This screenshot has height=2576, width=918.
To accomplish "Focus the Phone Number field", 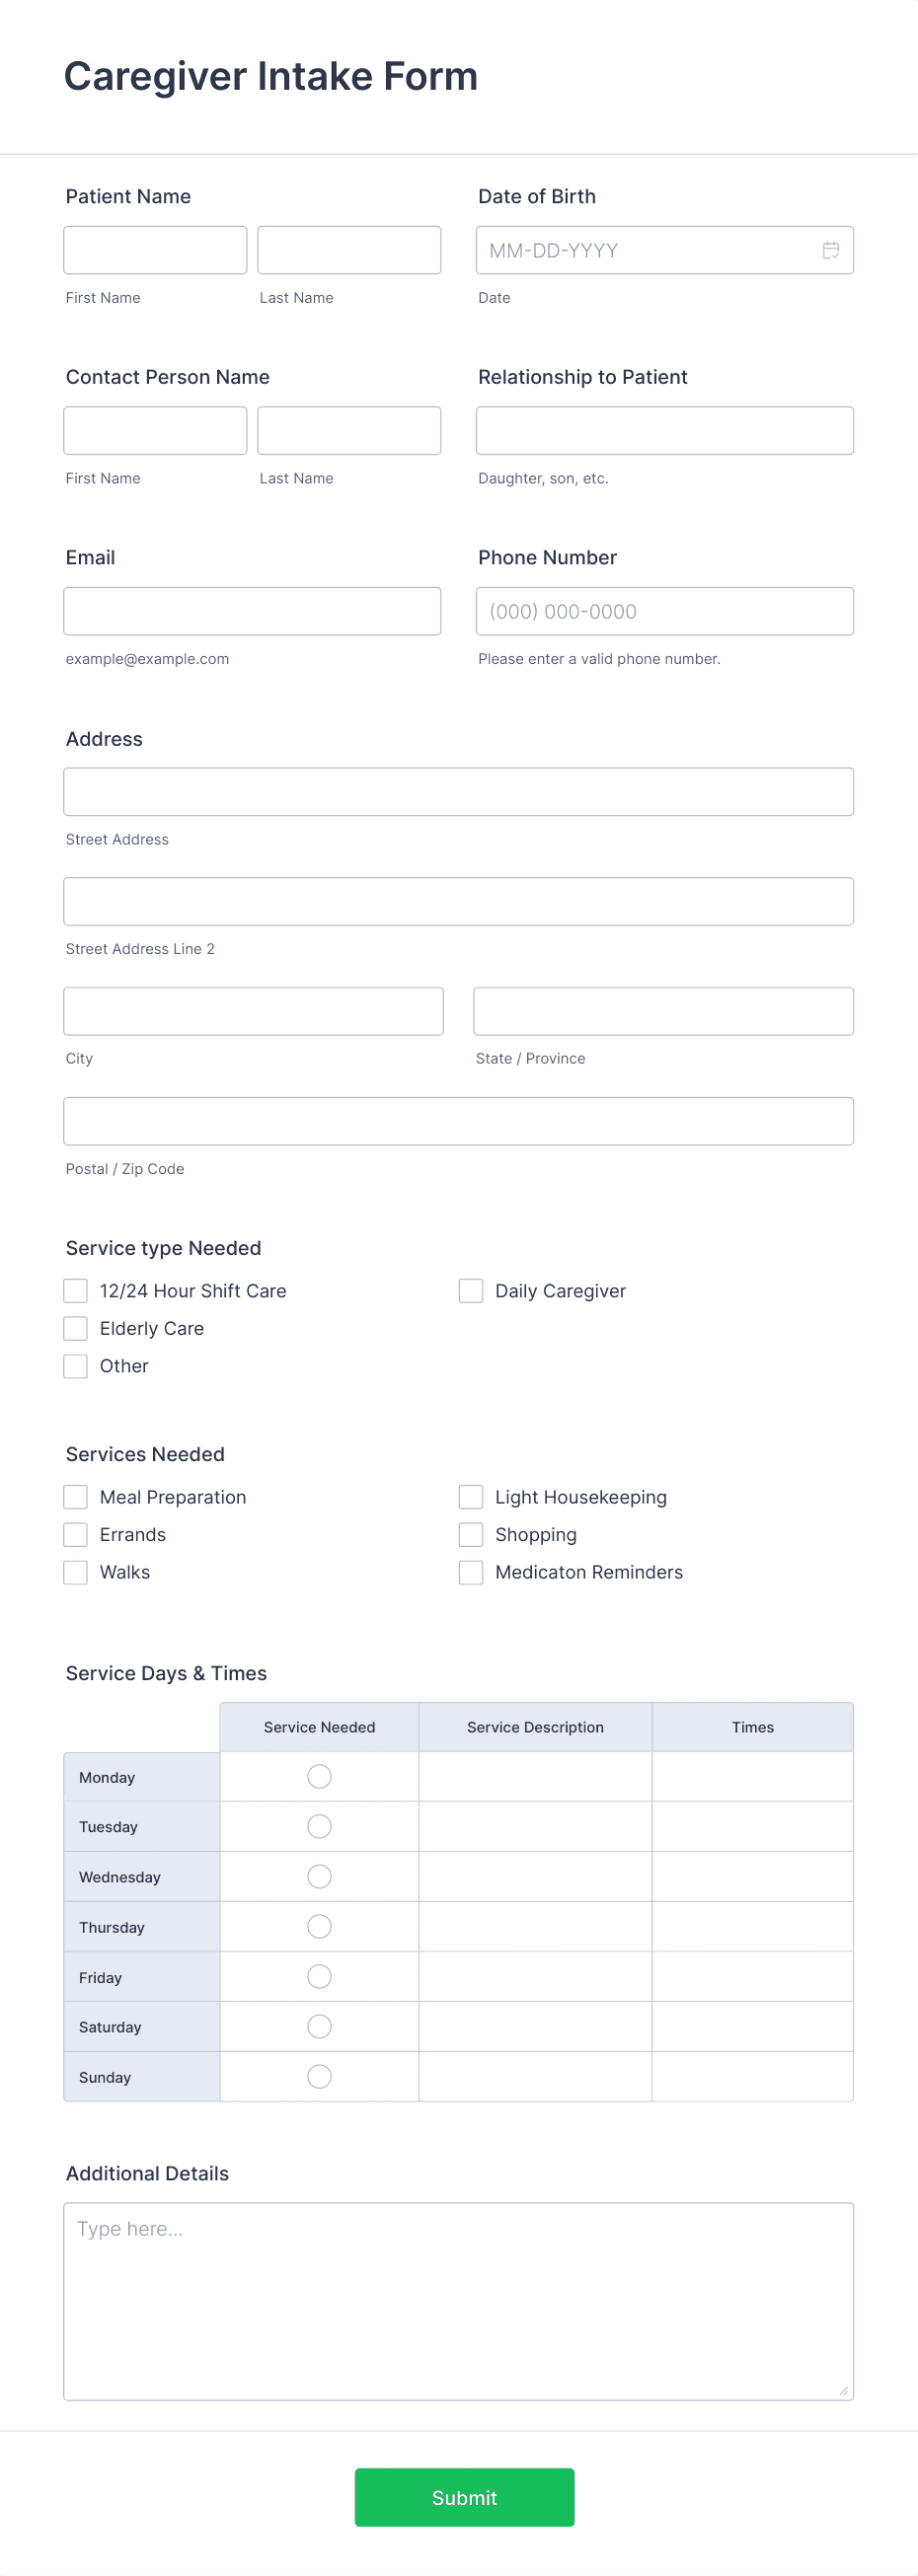I will 664,610.
